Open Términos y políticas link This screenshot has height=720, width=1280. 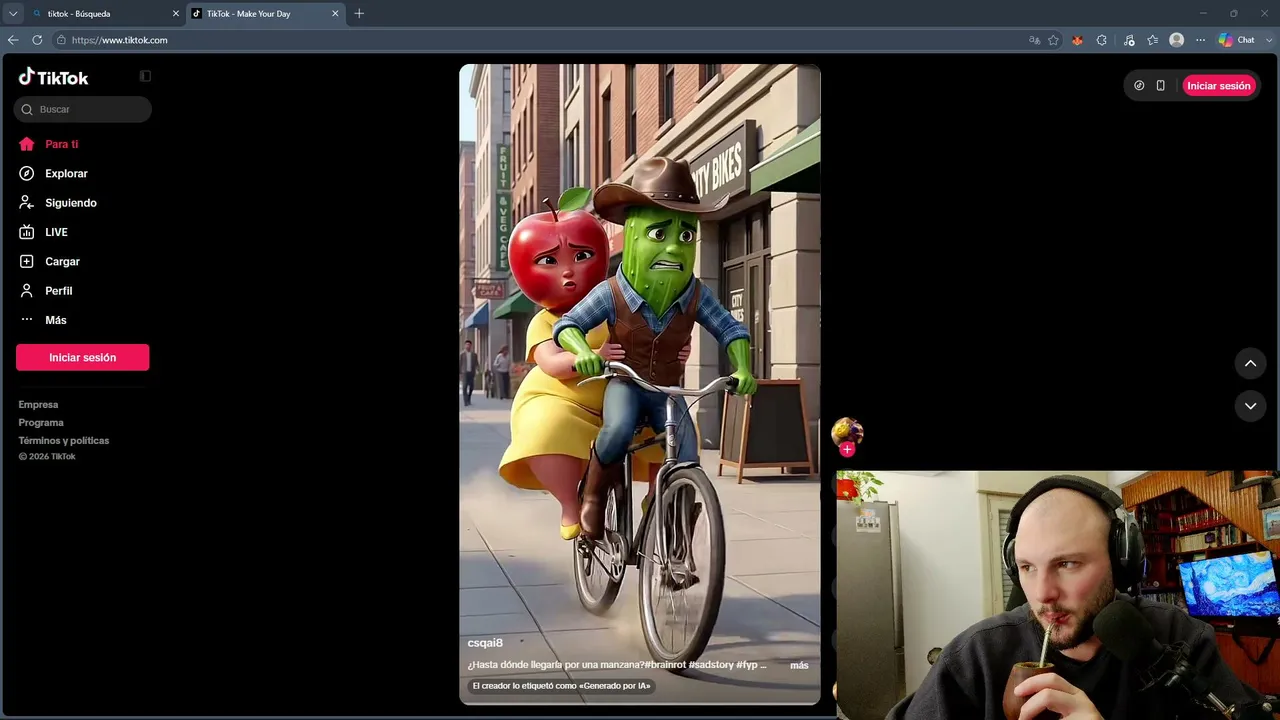pos(64,441)
